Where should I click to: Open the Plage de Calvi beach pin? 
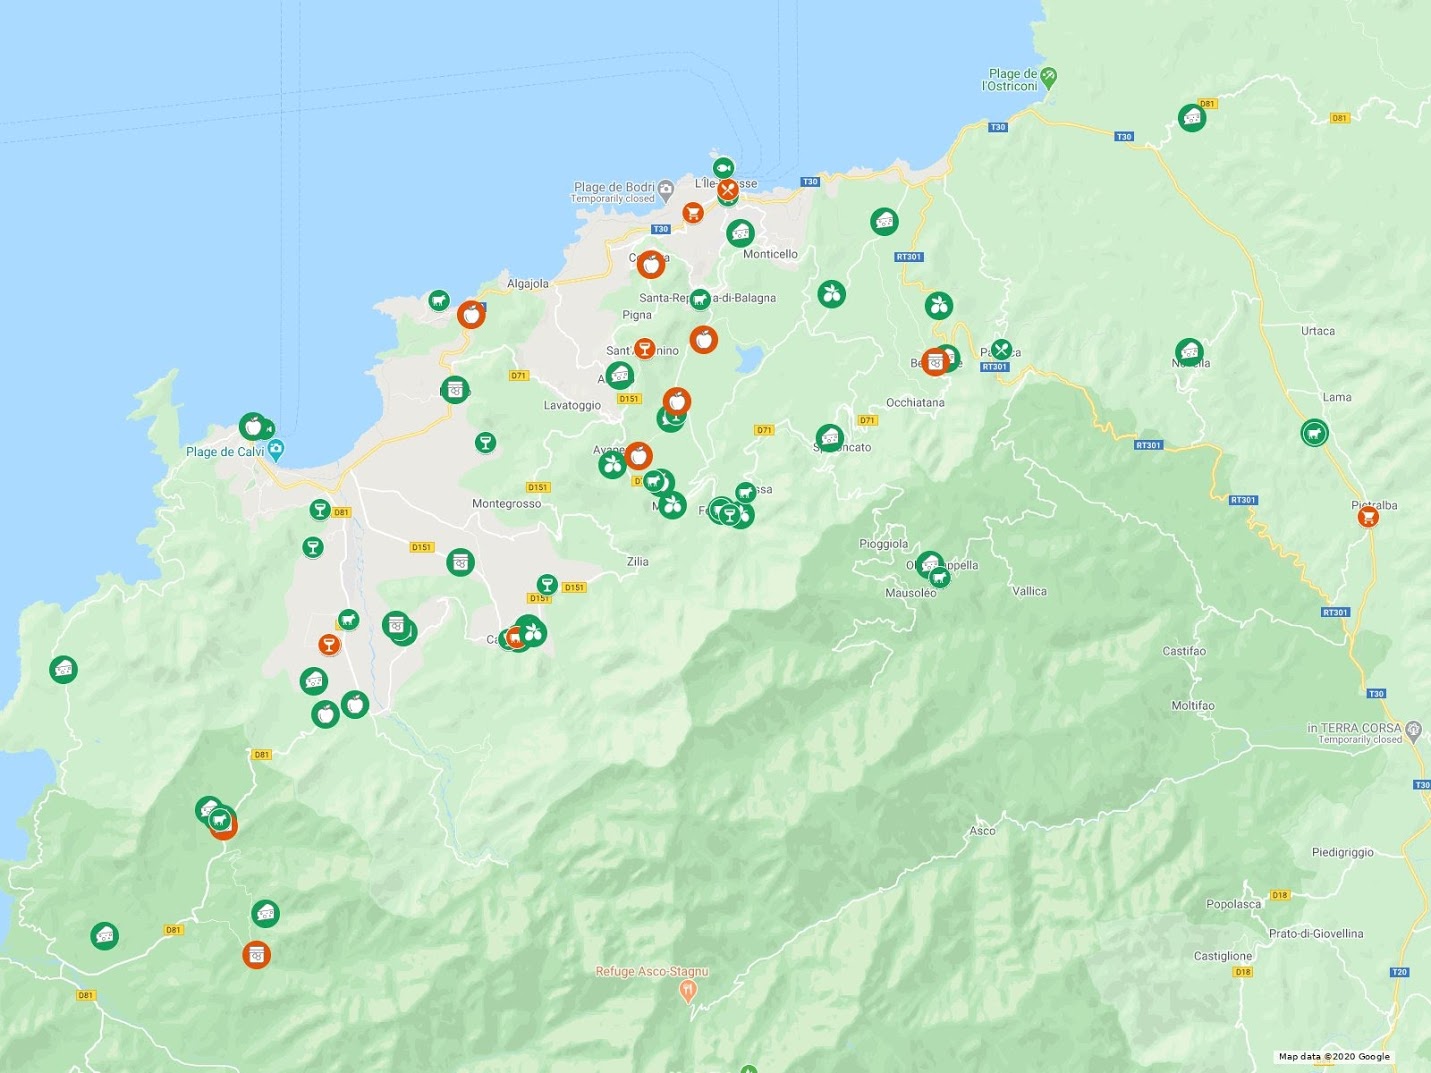[276, 449]
